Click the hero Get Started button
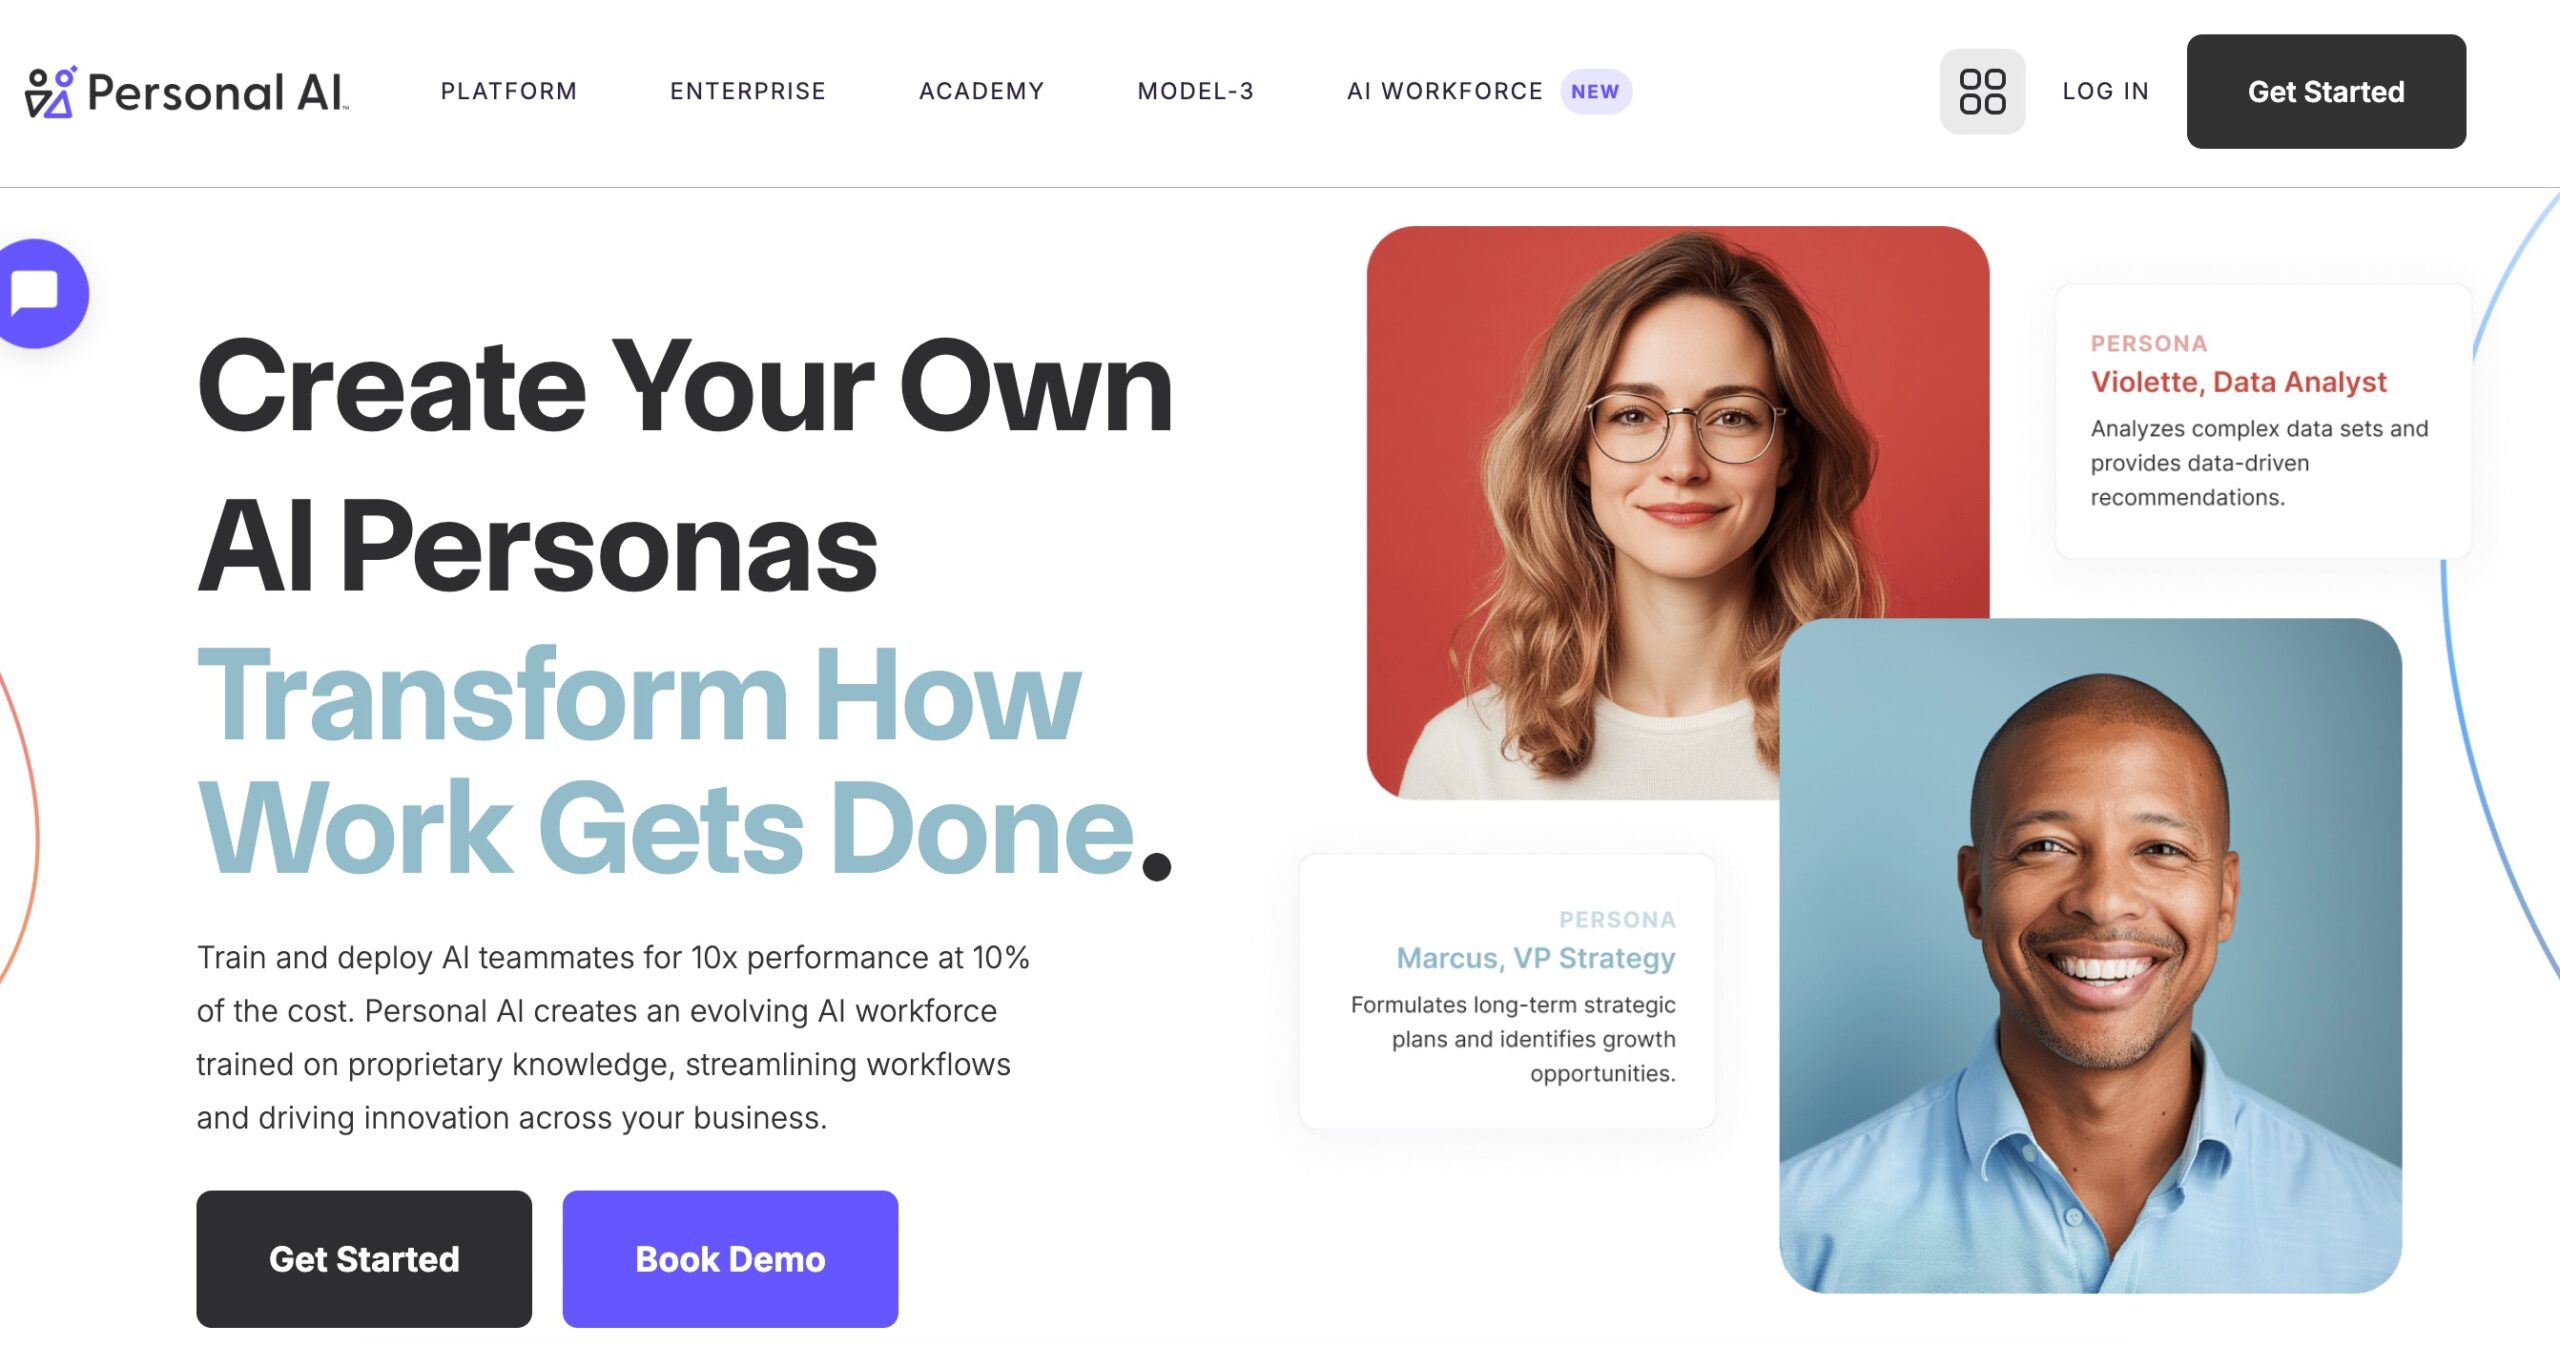 [x=364, y=1258]
